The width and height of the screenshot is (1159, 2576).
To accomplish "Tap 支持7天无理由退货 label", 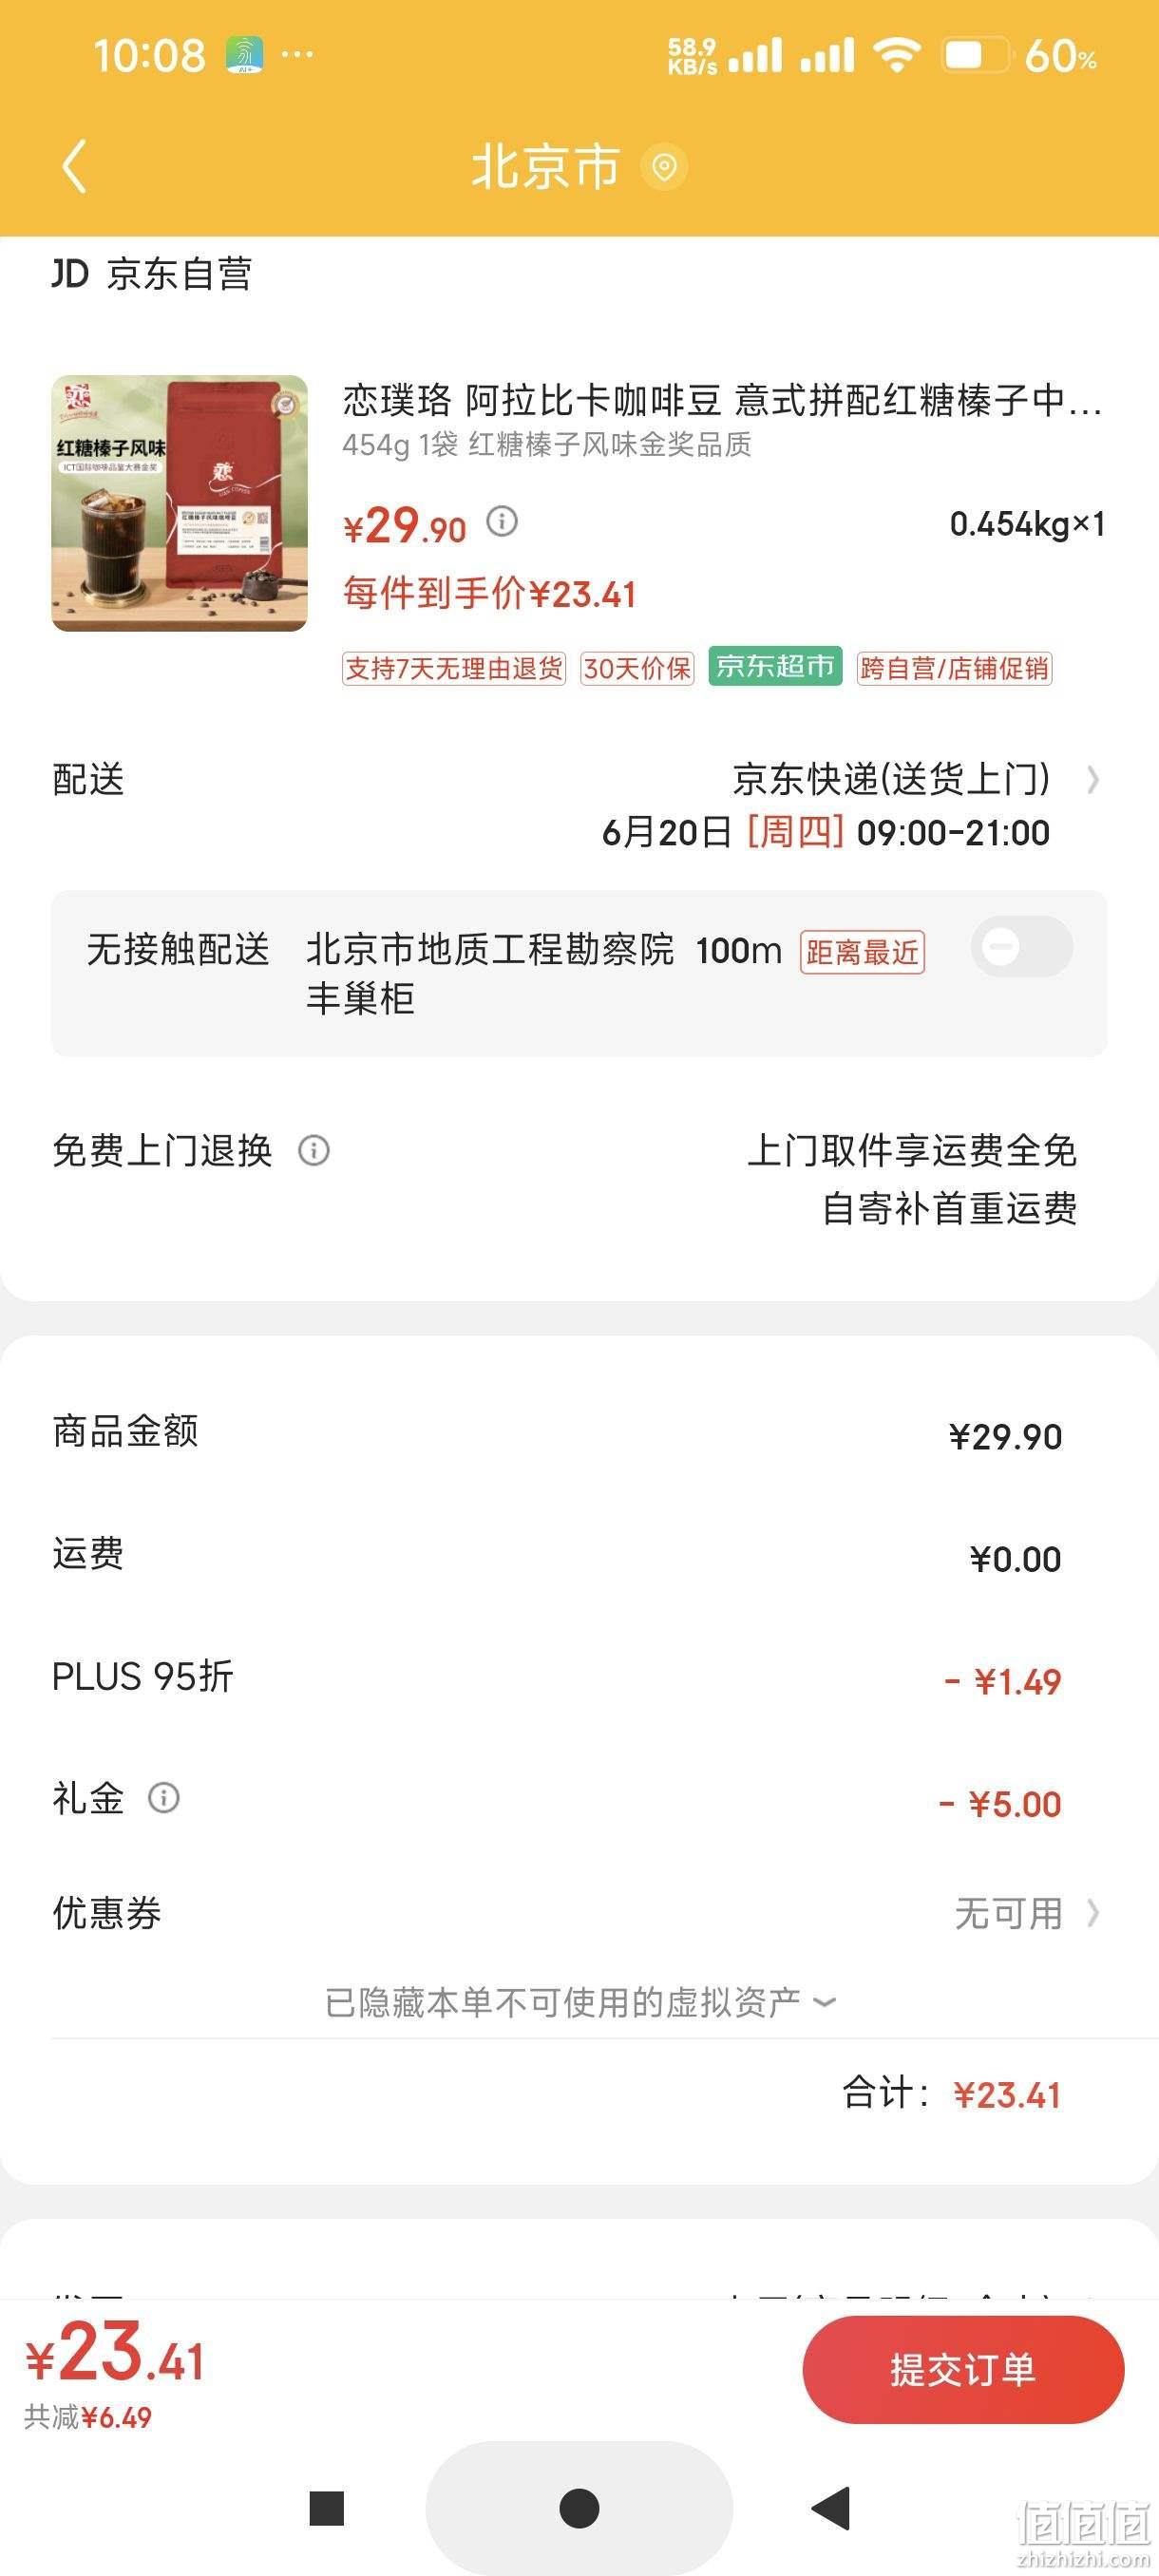I will point(454,668).
